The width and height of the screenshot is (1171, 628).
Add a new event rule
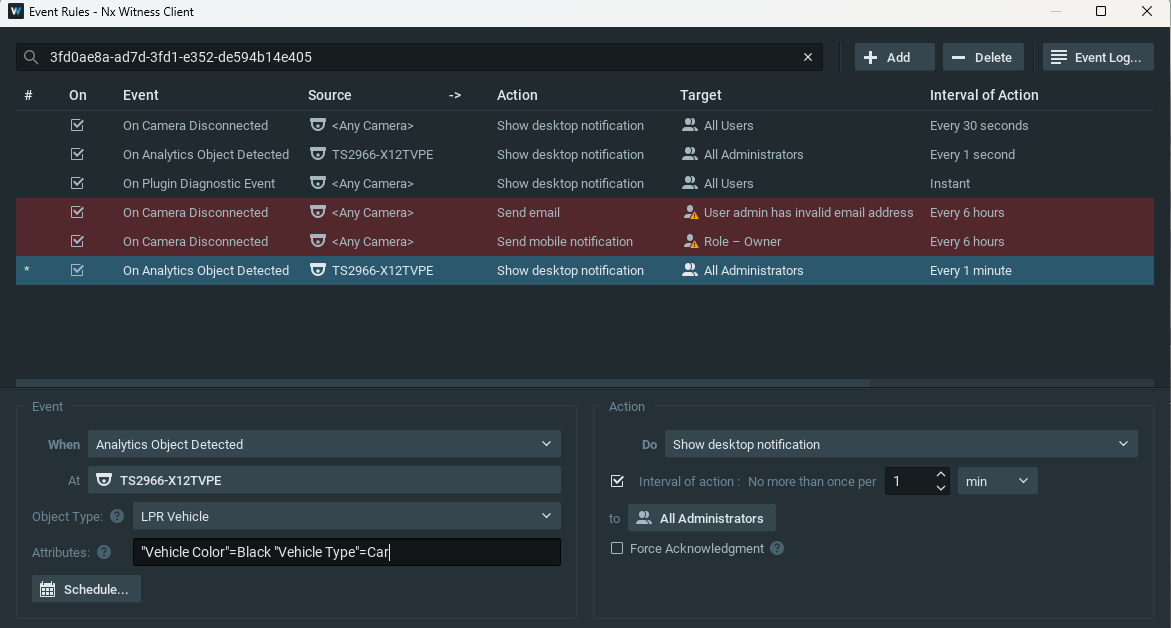coord(894,57)
